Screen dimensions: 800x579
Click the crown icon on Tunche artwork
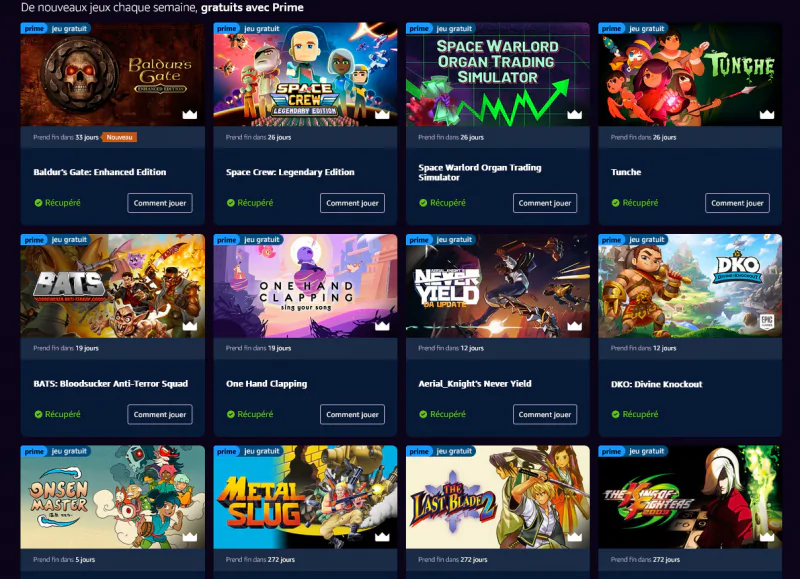[767, 114]
